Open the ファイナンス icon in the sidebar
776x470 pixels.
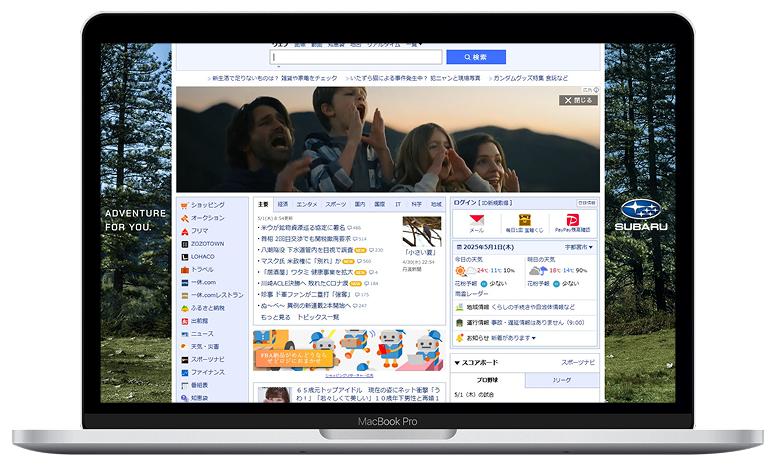(x=185, y=372)
